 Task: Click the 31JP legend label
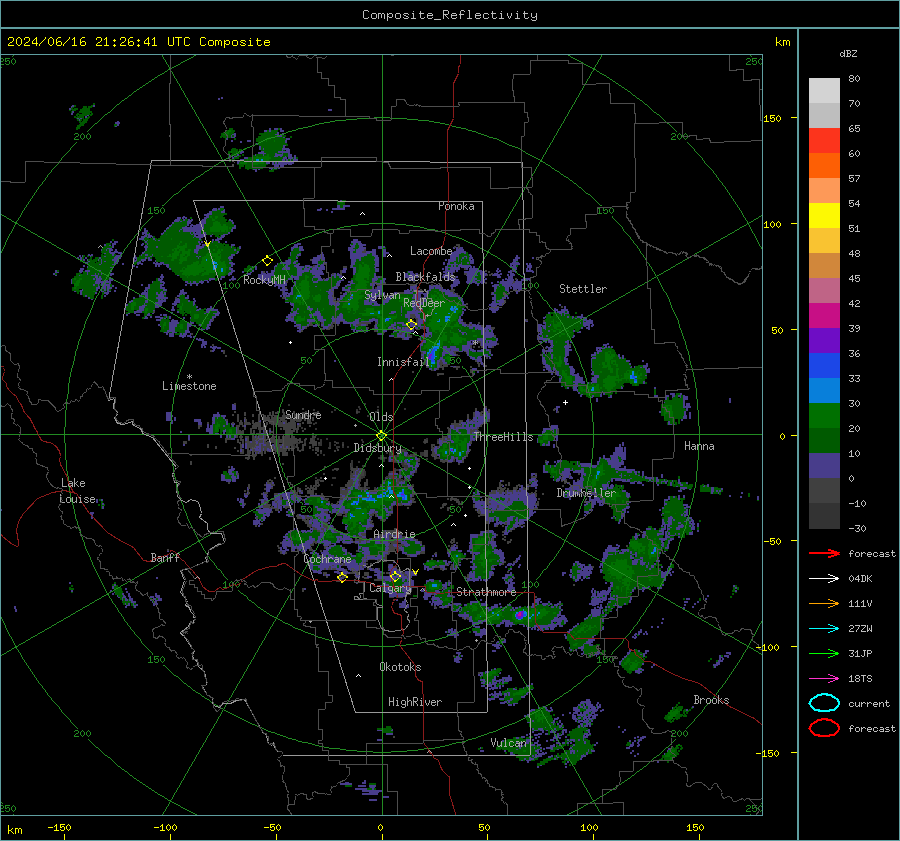[860, 653]
